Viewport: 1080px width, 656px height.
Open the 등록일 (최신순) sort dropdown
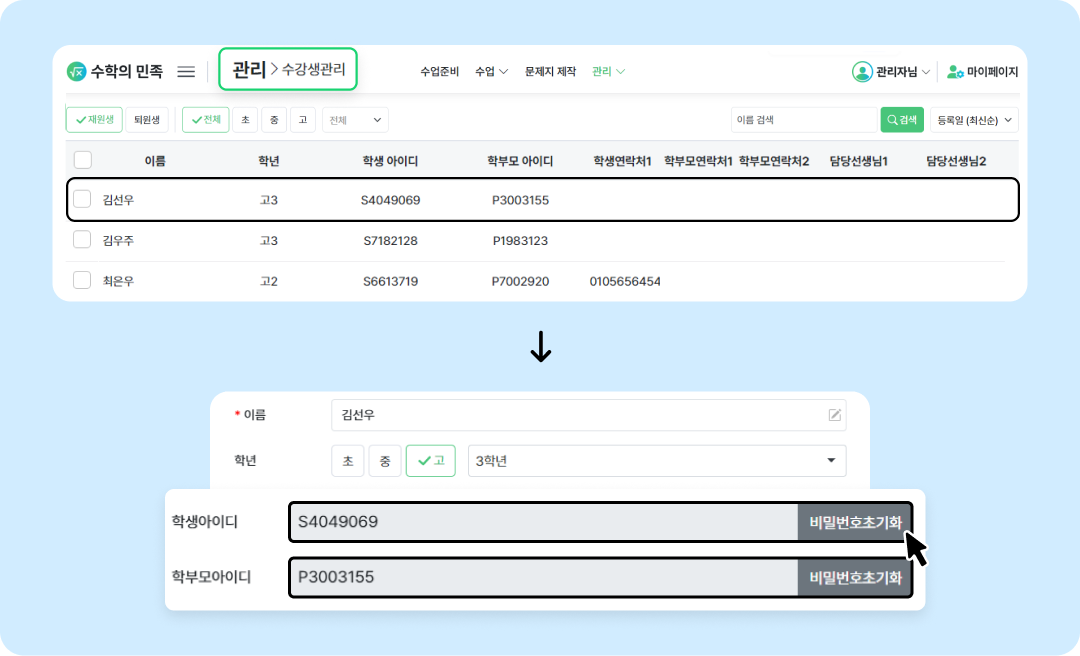973,120
